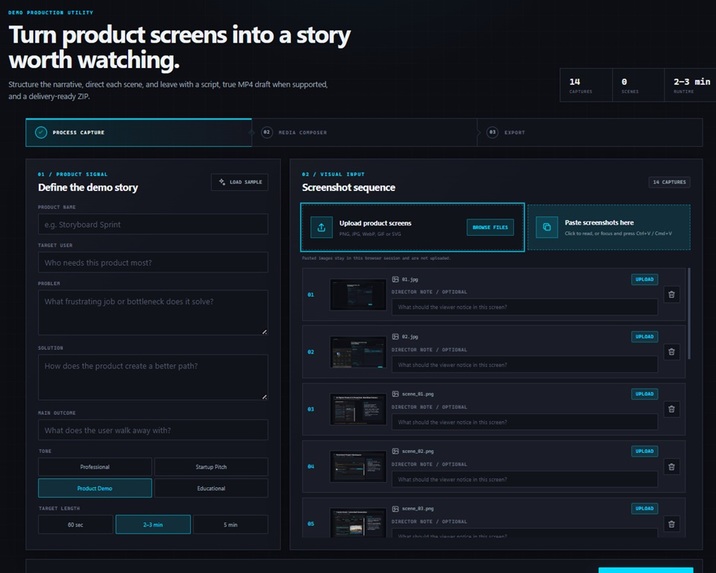Click the screenshot list scrollbar
Viewport: 716px width, 573px height.
pos(689,313)
